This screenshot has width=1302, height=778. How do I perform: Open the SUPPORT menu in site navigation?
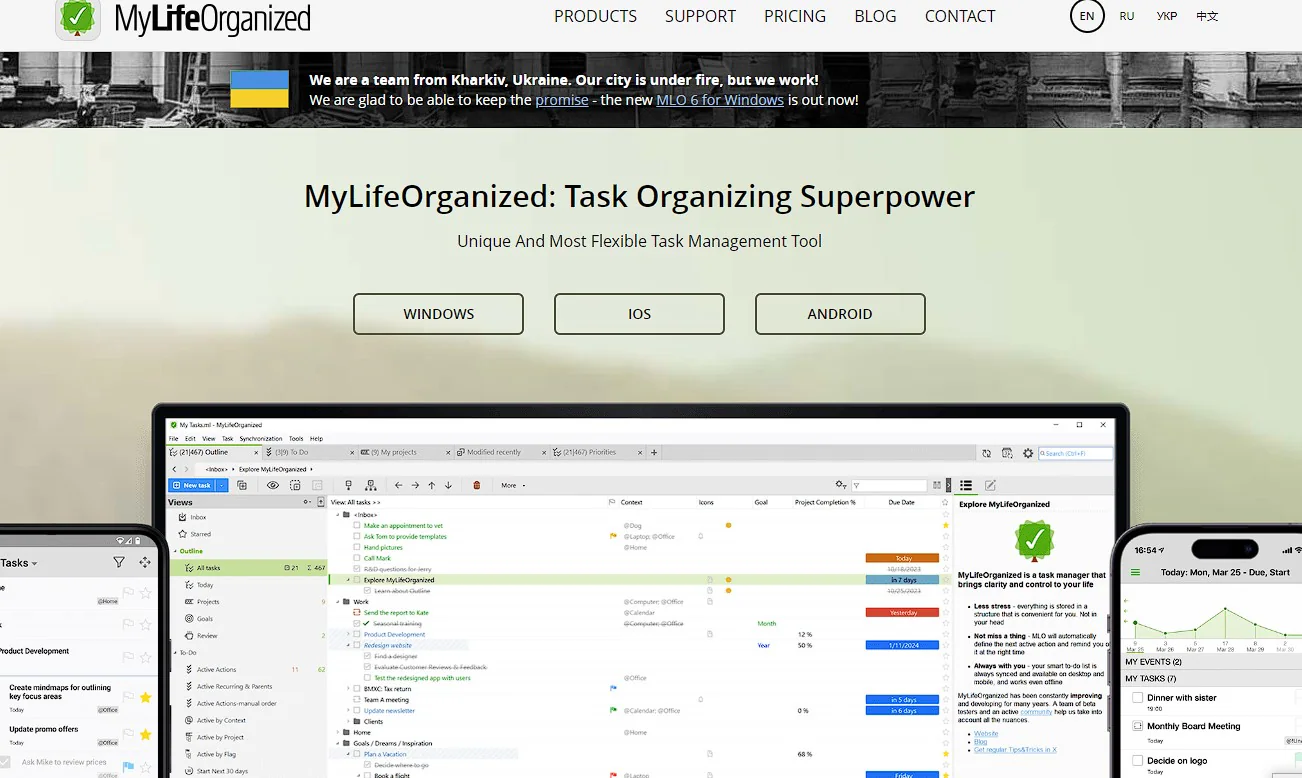700,16
